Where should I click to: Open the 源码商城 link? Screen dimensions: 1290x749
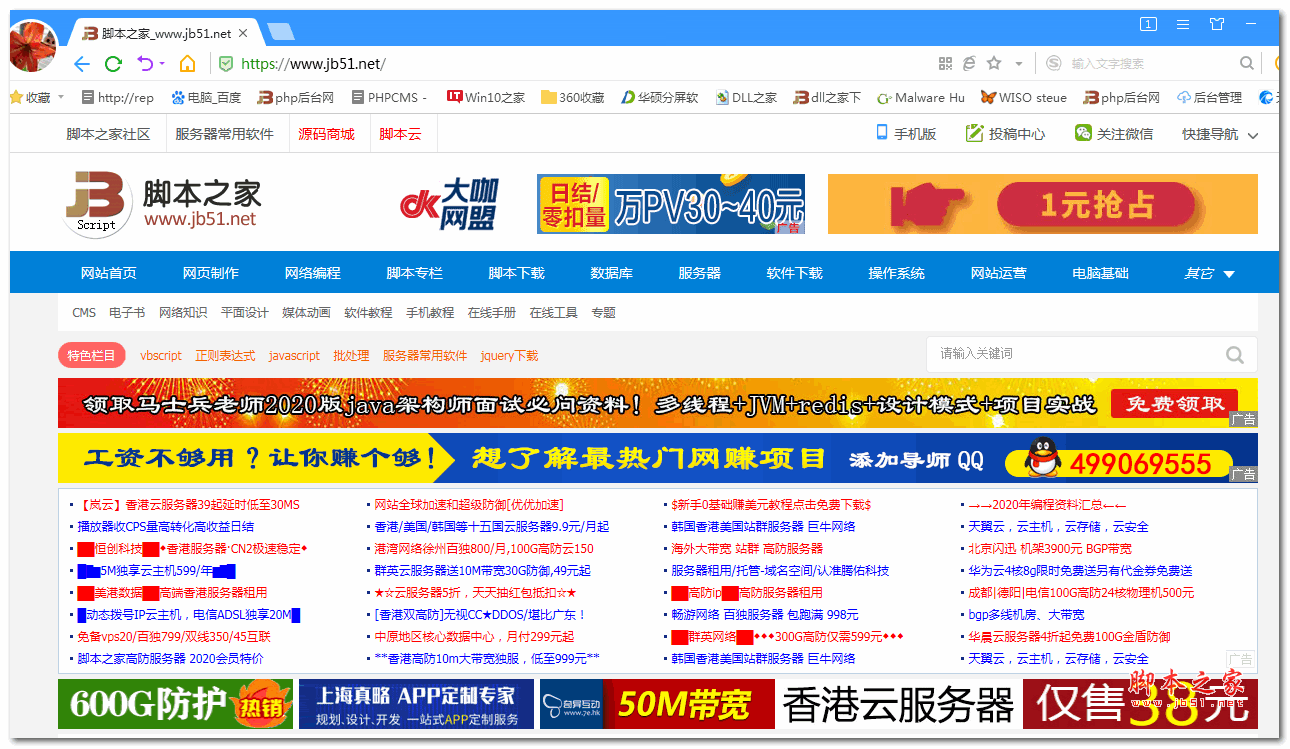coord(326,134)
